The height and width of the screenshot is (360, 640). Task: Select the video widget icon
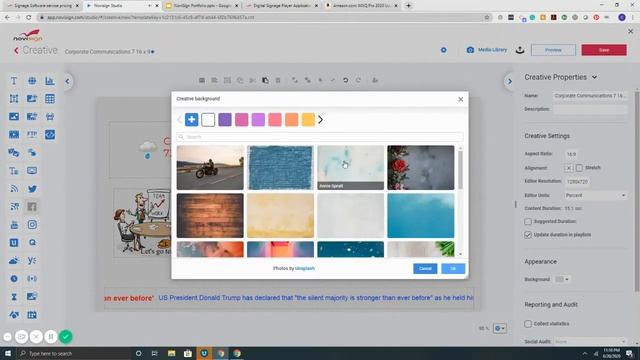point(14,134)
